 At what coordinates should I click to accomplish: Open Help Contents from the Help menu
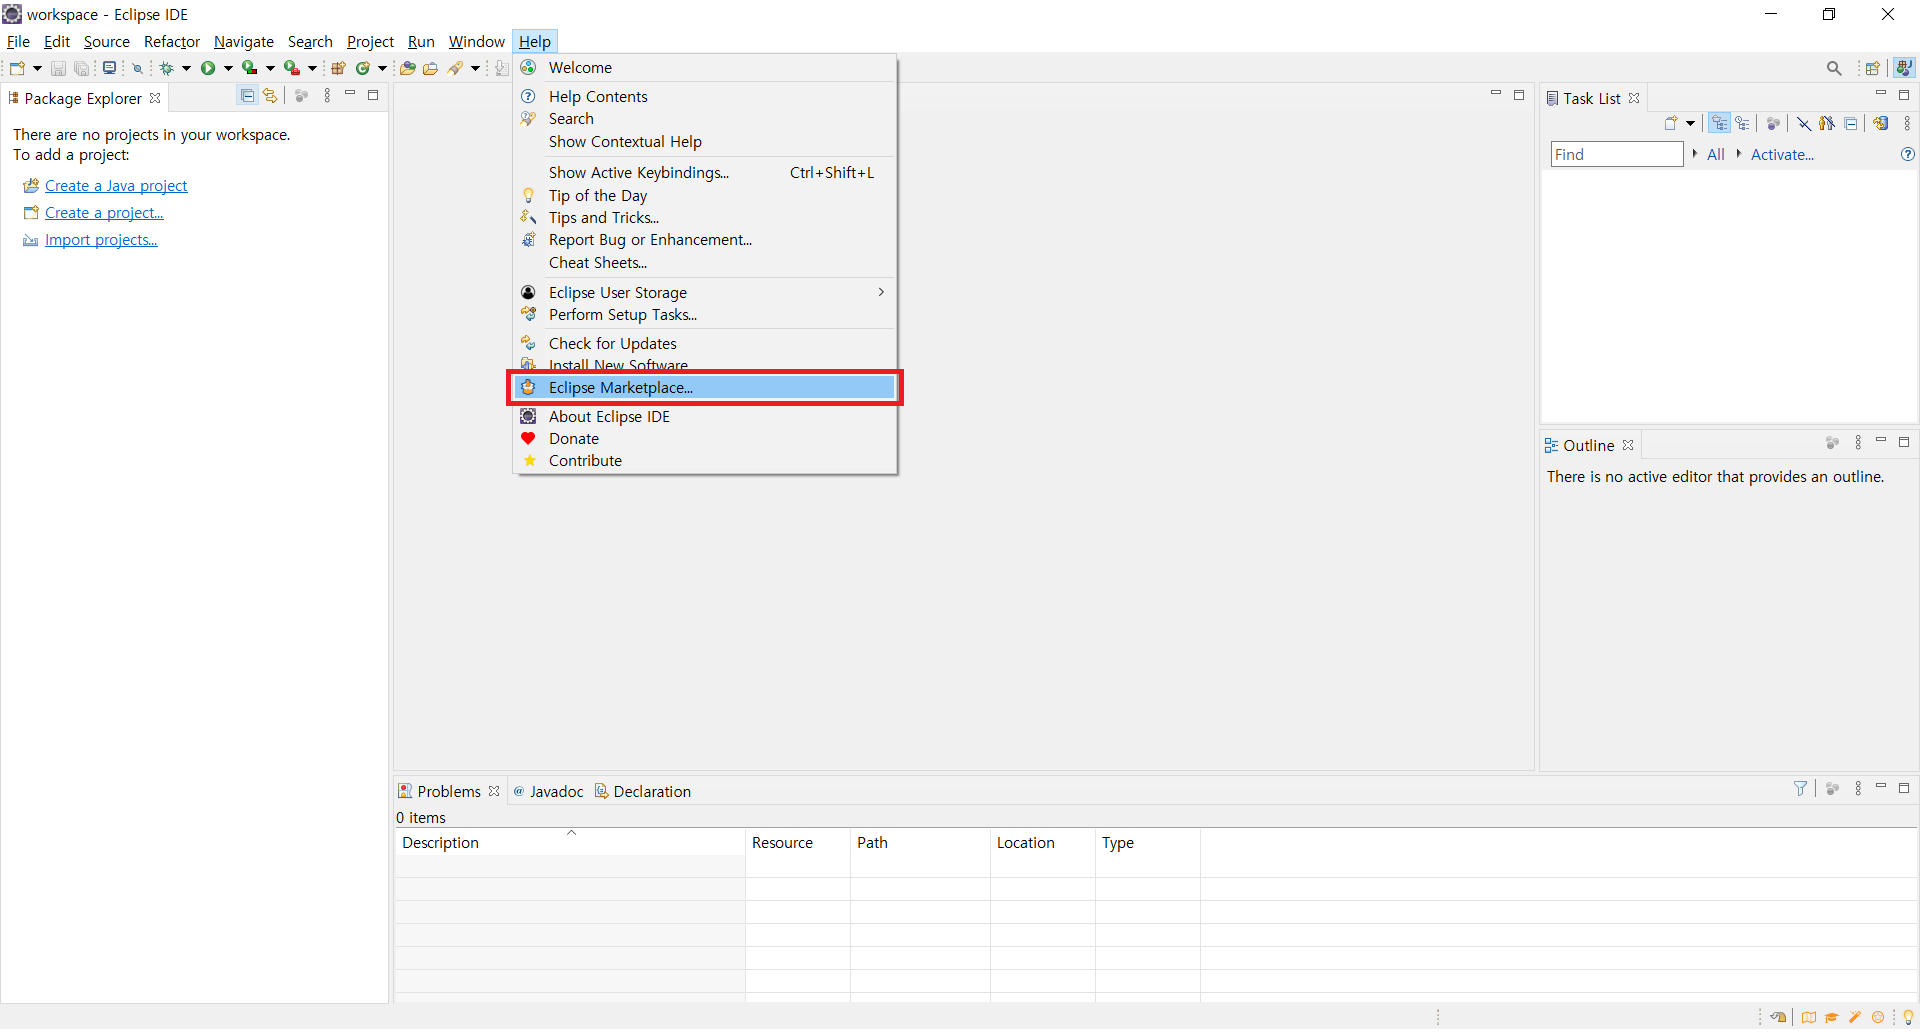(x=705, y=97)
